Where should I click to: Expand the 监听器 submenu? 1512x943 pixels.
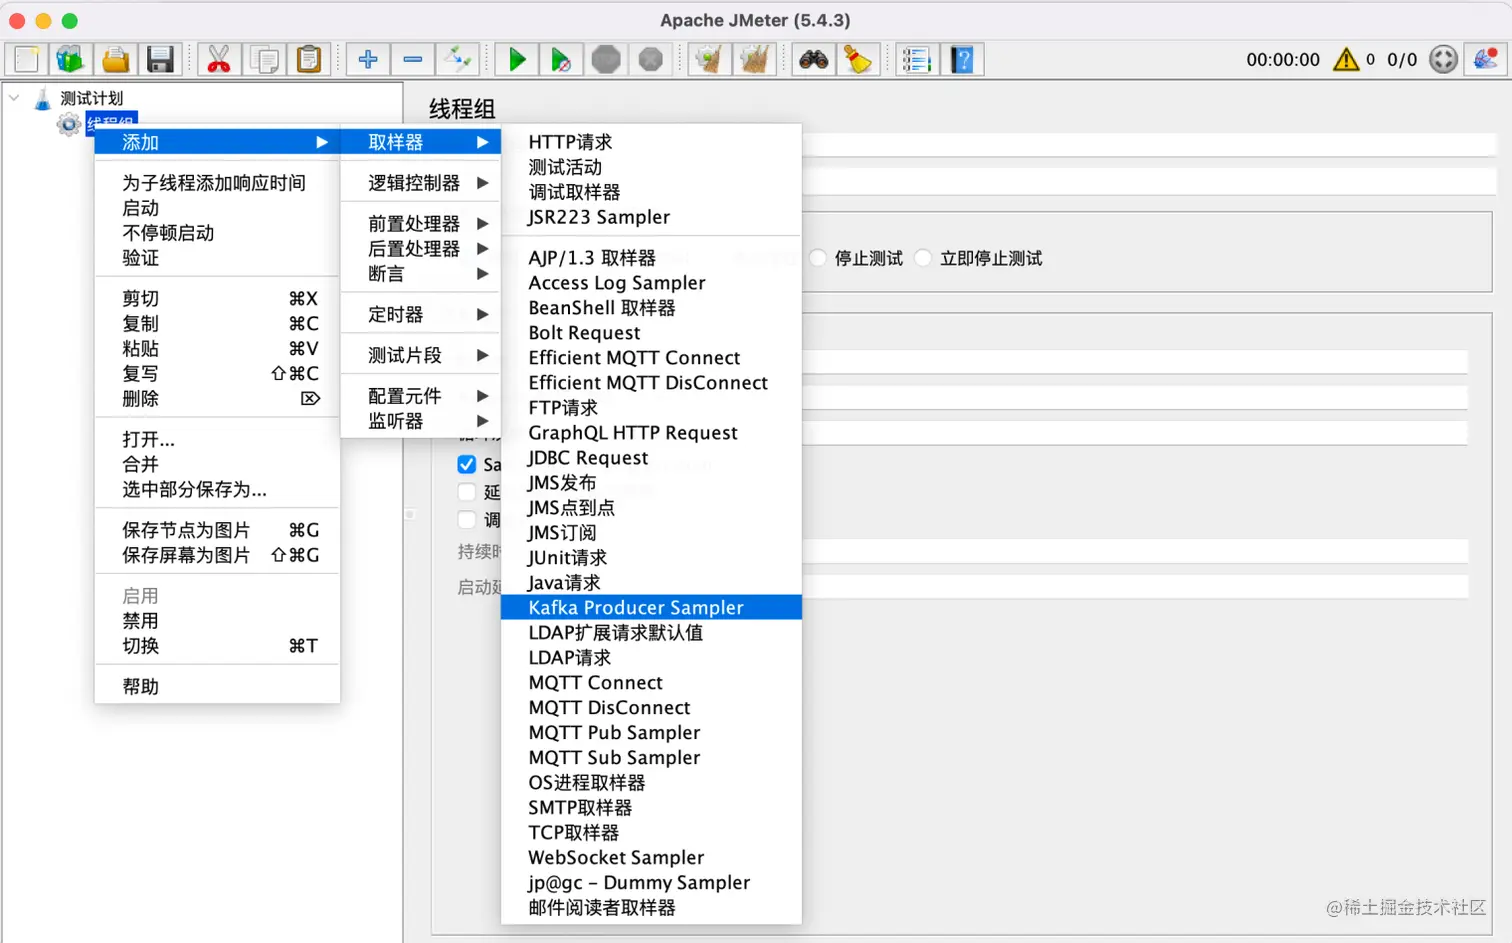pos(421,421)
